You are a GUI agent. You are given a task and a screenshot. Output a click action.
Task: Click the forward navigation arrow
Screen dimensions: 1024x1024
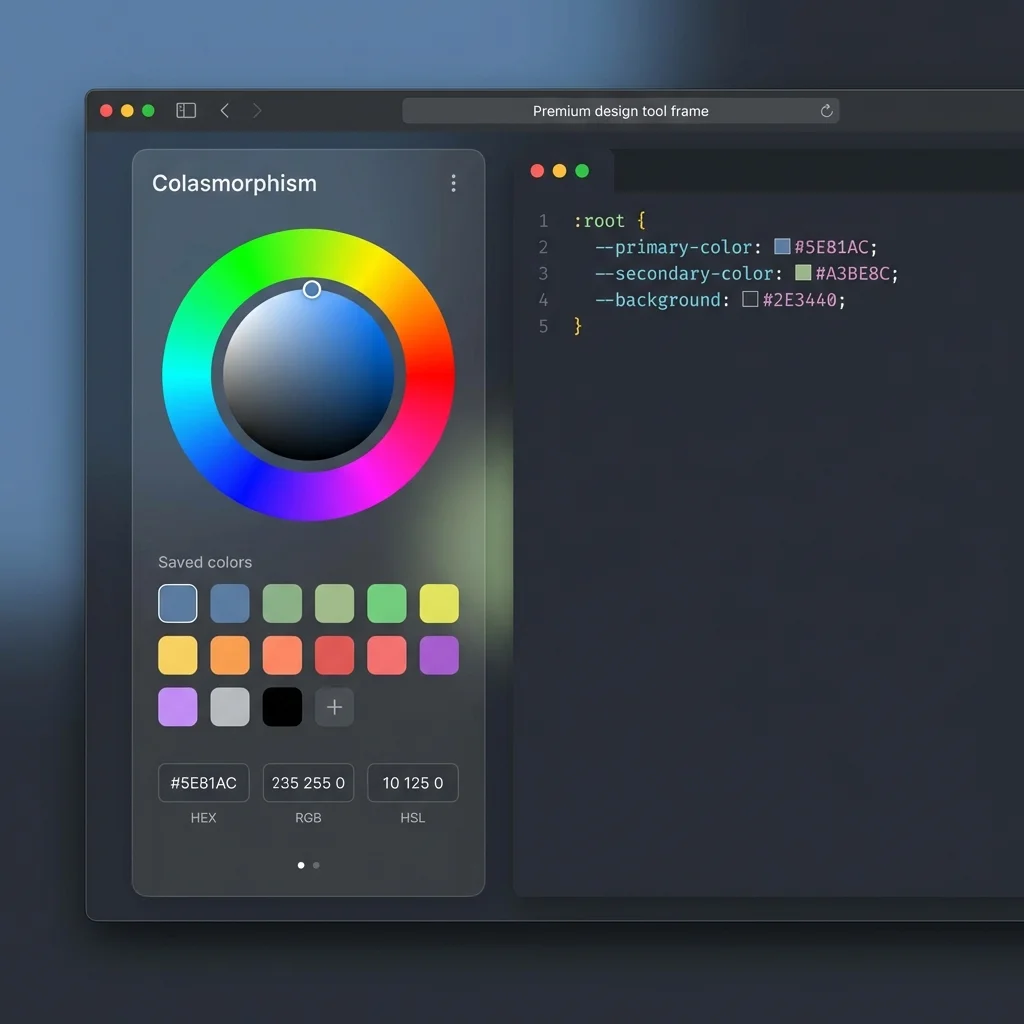(257, 110)
